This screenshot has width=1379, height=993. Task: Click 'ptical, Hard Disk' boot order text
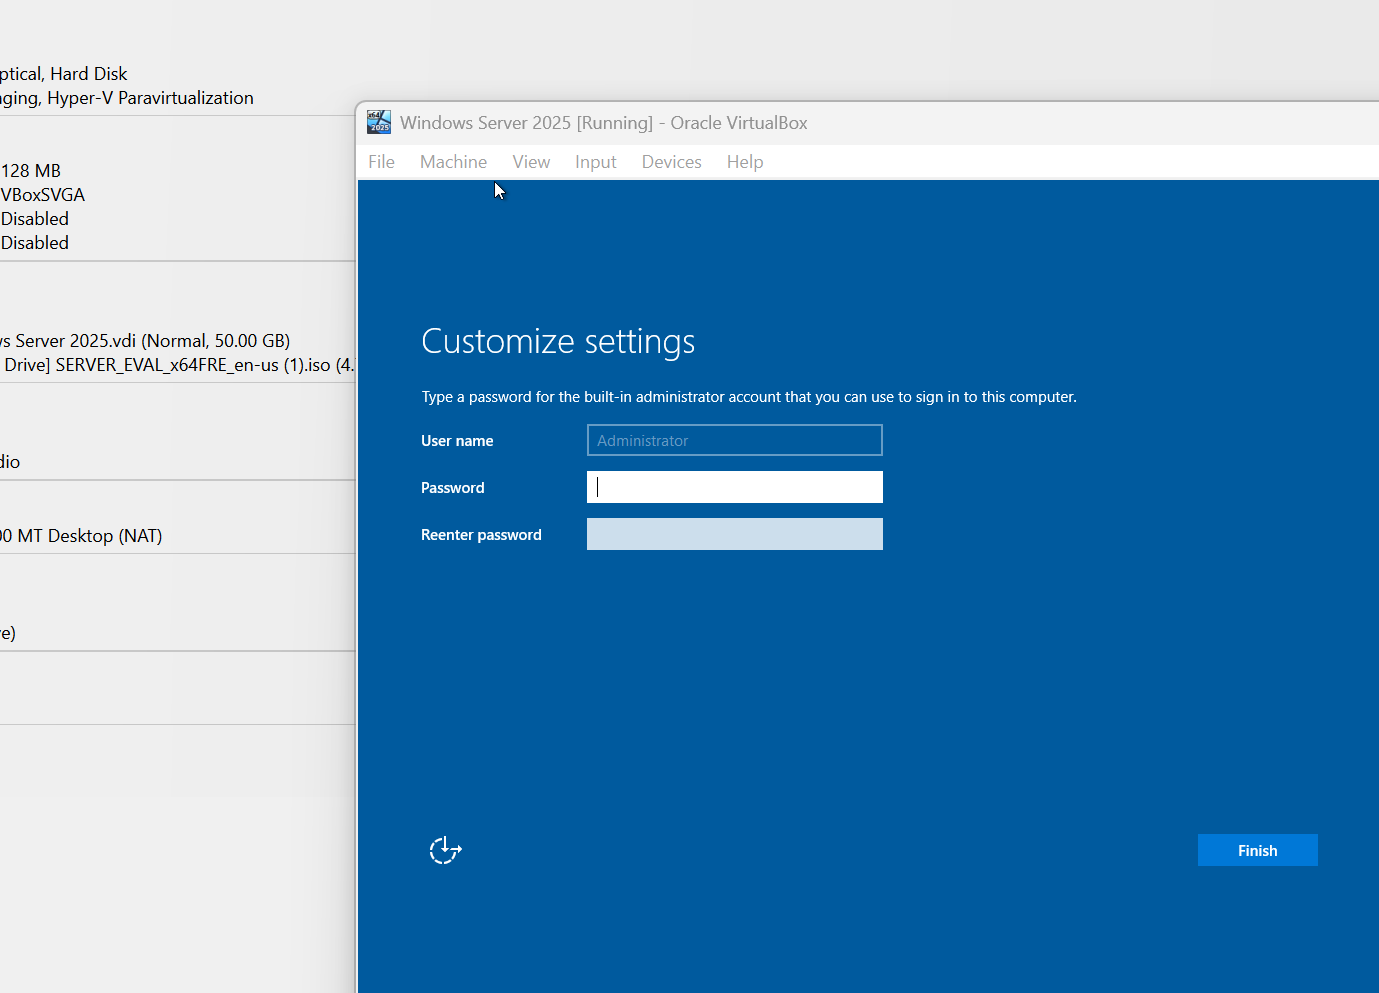[x=64, y=74]
